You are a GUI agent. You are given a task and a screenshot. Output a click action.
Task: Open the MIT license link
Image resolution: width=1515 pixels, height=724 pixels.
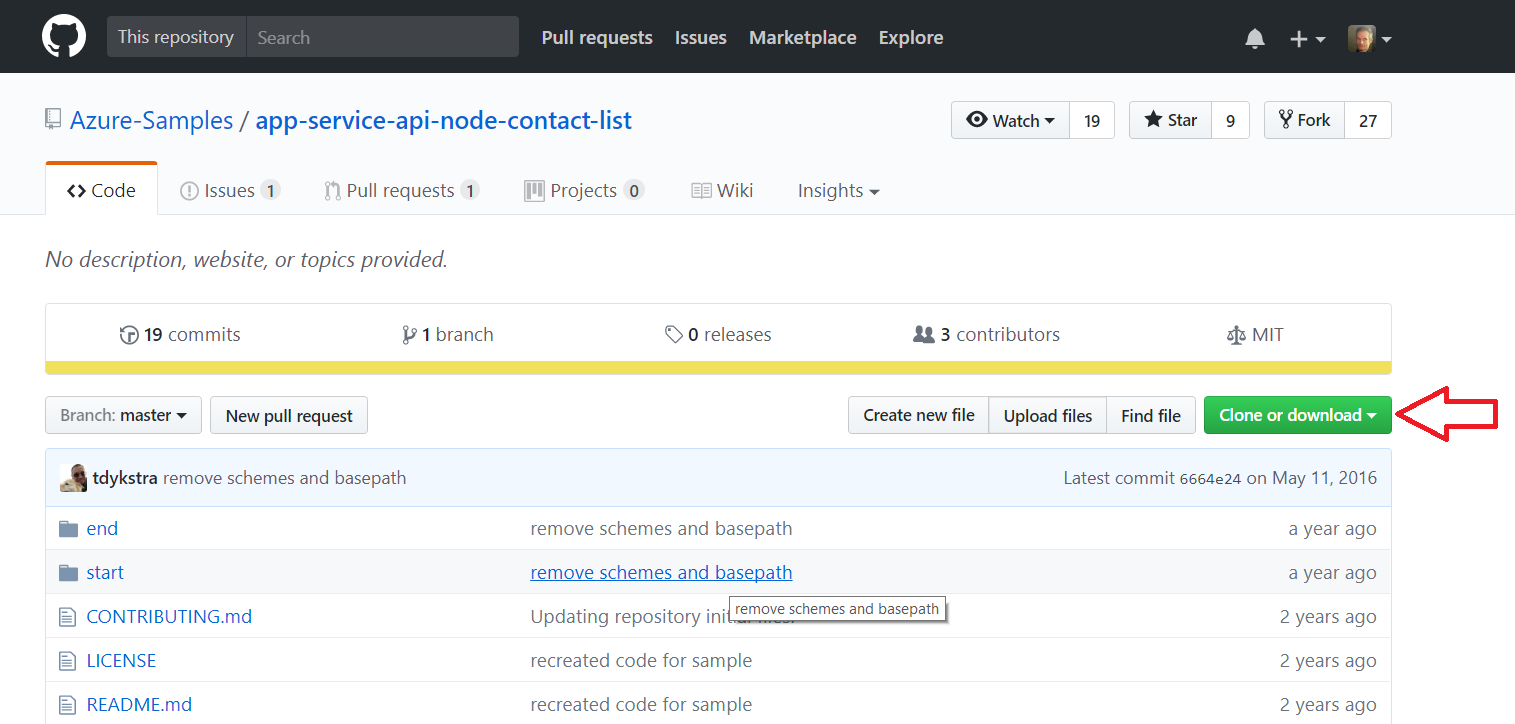[x=1255, y=334]
